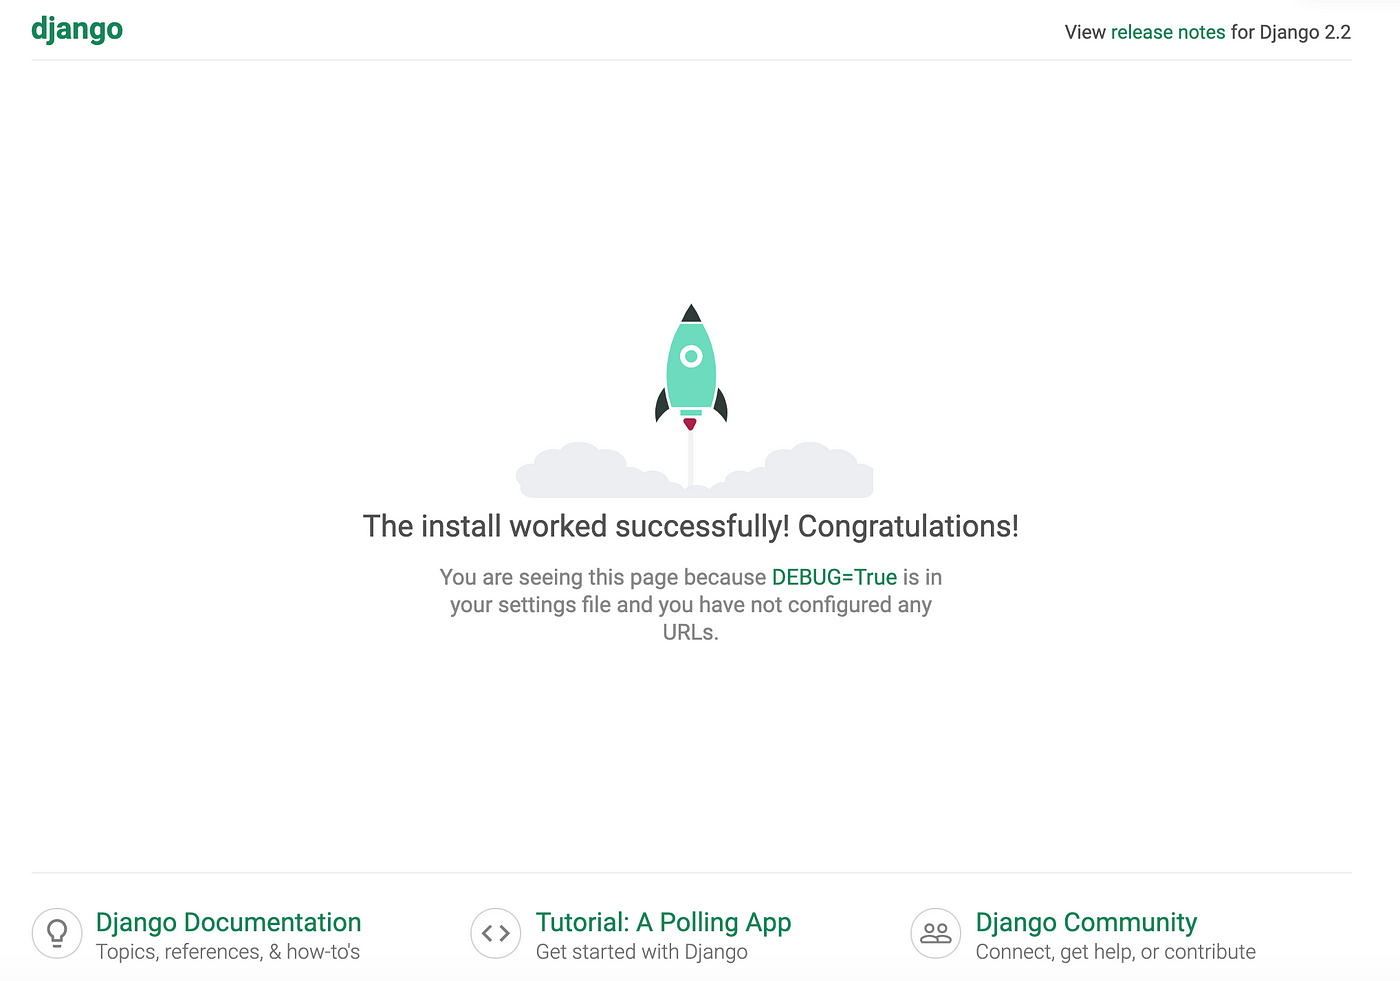Screen dimensions: 1400x981
Task: Click the people community icon
Action: click(x=936, y=933)
